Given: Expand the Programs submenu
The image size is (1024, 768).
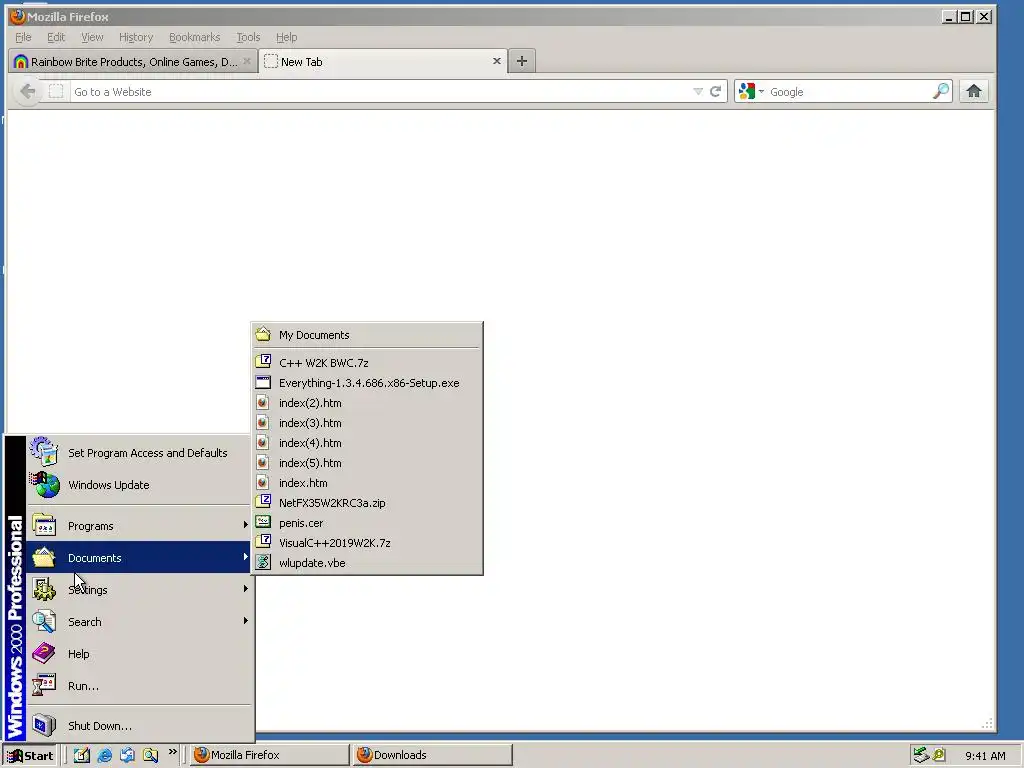Looking at the screenshot, I should click(138, 526).
